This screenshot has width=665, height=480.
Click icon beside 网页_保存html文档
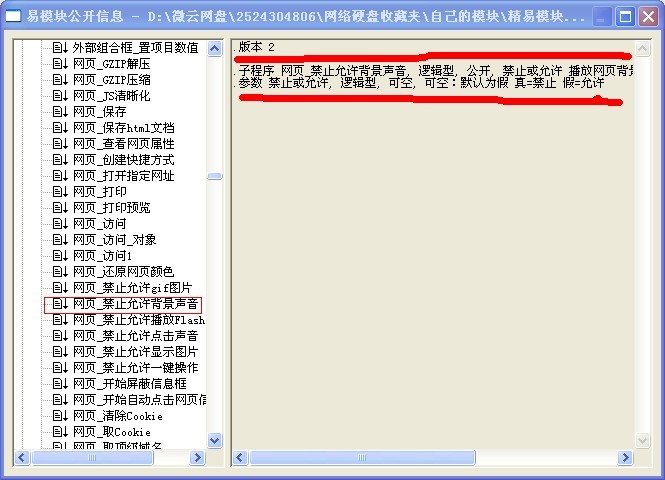[60, 128]
